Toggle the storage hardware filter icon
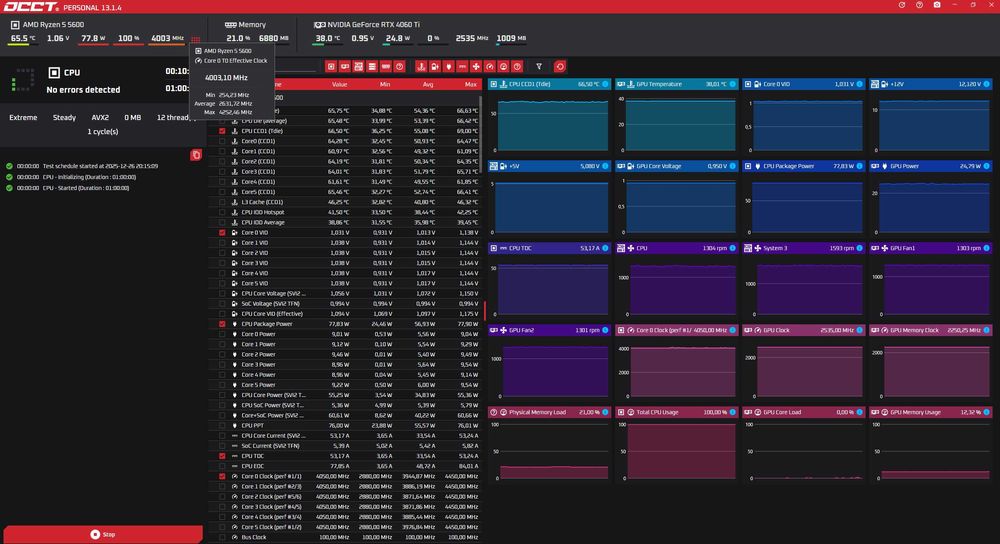The height and width of the screenshot is (544, 1000). tap(372, 66)
